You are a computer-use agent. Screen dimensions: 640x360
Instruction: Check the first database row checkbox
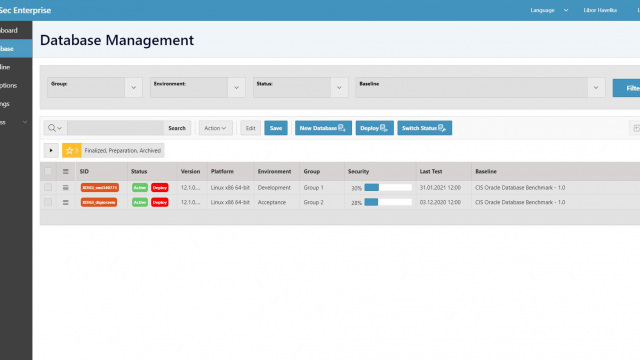48,187
